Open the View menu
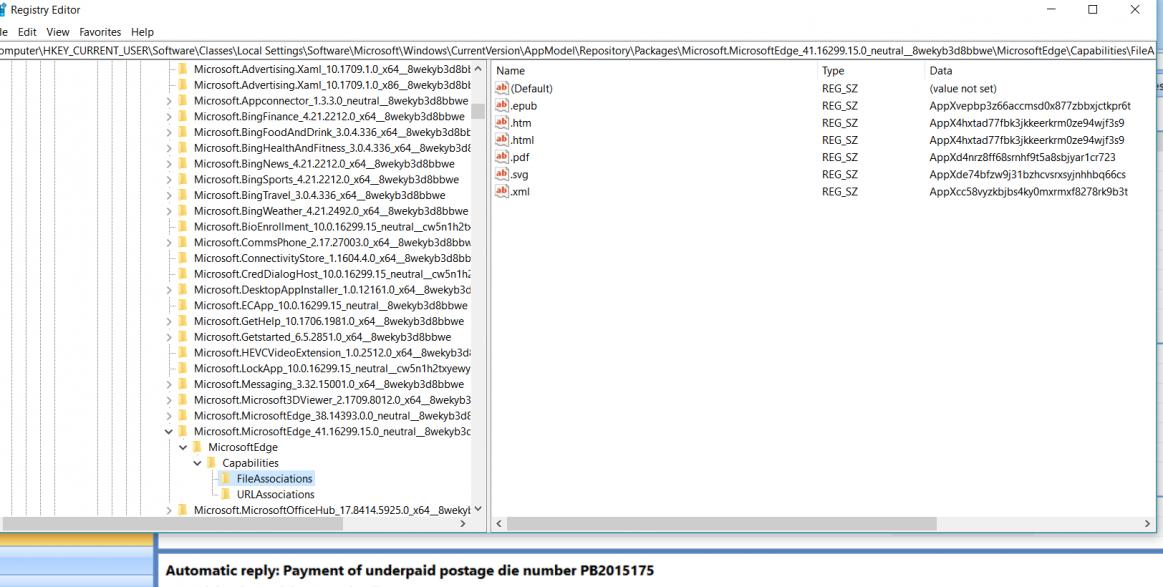The width and height of the screenshot is (1163, 587). point(58,32)
